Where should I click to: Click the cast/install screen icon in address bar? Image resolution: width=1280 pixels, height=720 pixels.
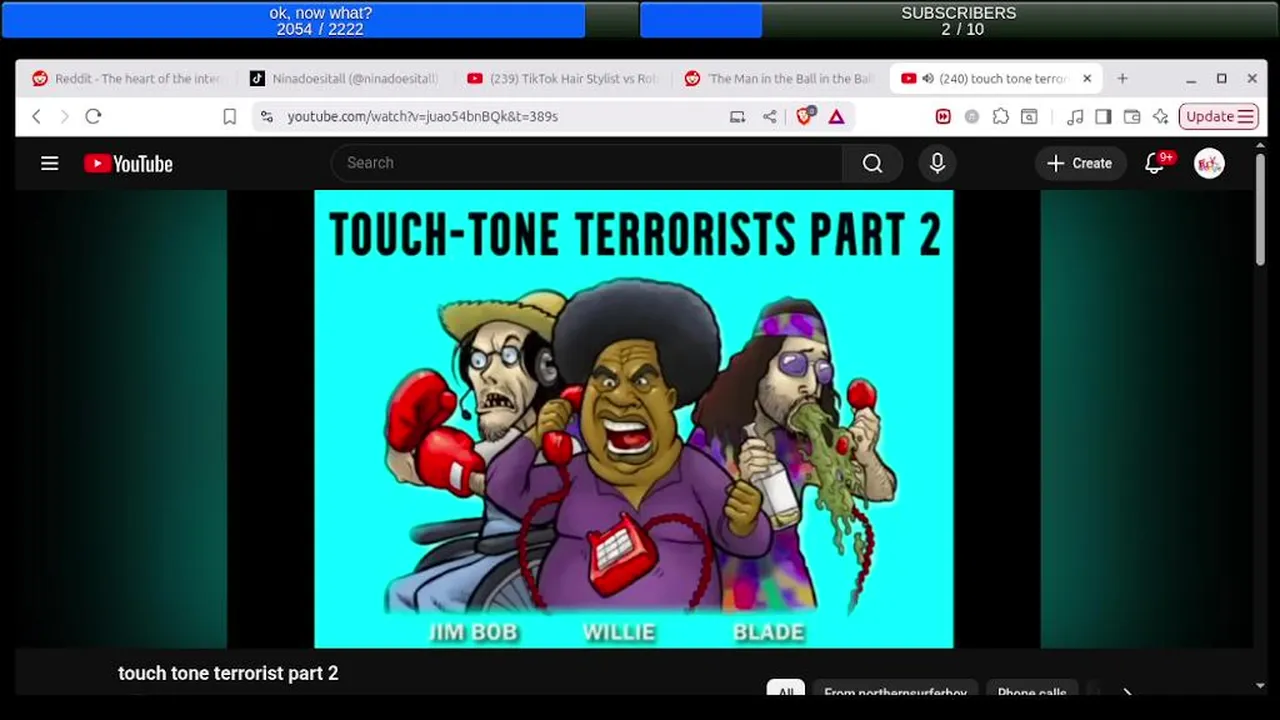737,117
